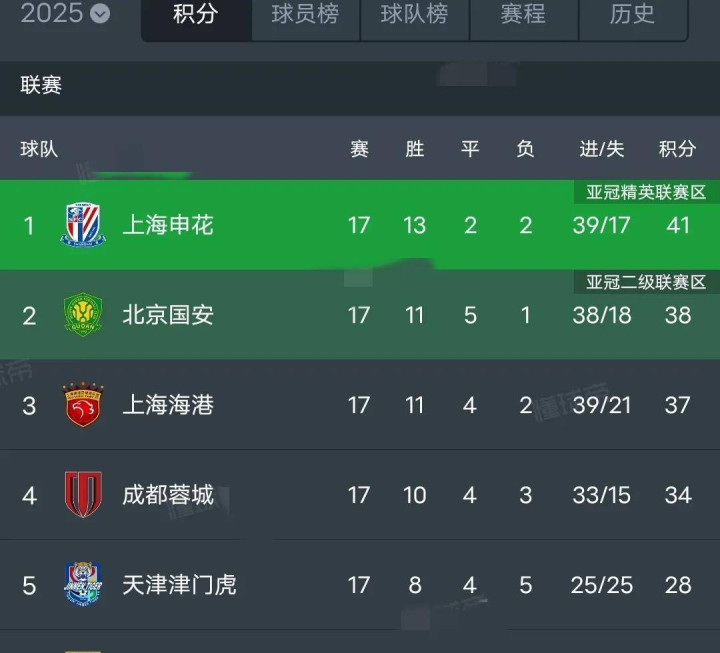
Task: Click the 北京国安 green crest
Action: (x=83, y=315)
